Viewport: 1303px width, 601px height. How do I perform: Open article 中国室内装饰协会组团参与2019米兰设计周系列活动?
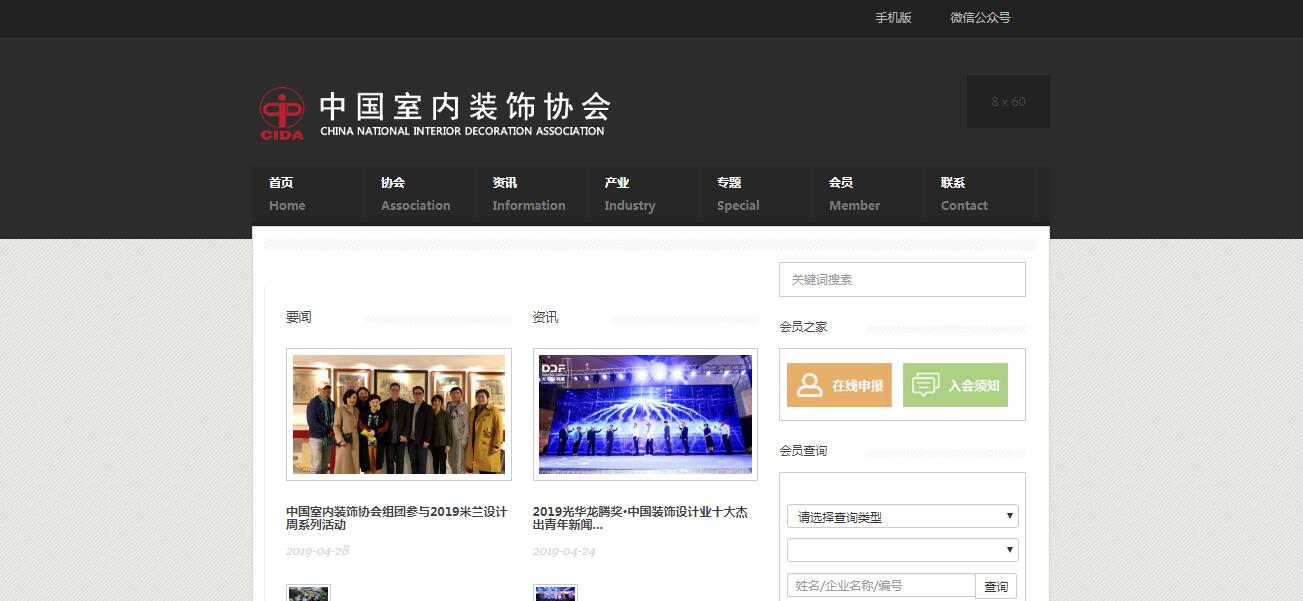click(x=397, y=518)
